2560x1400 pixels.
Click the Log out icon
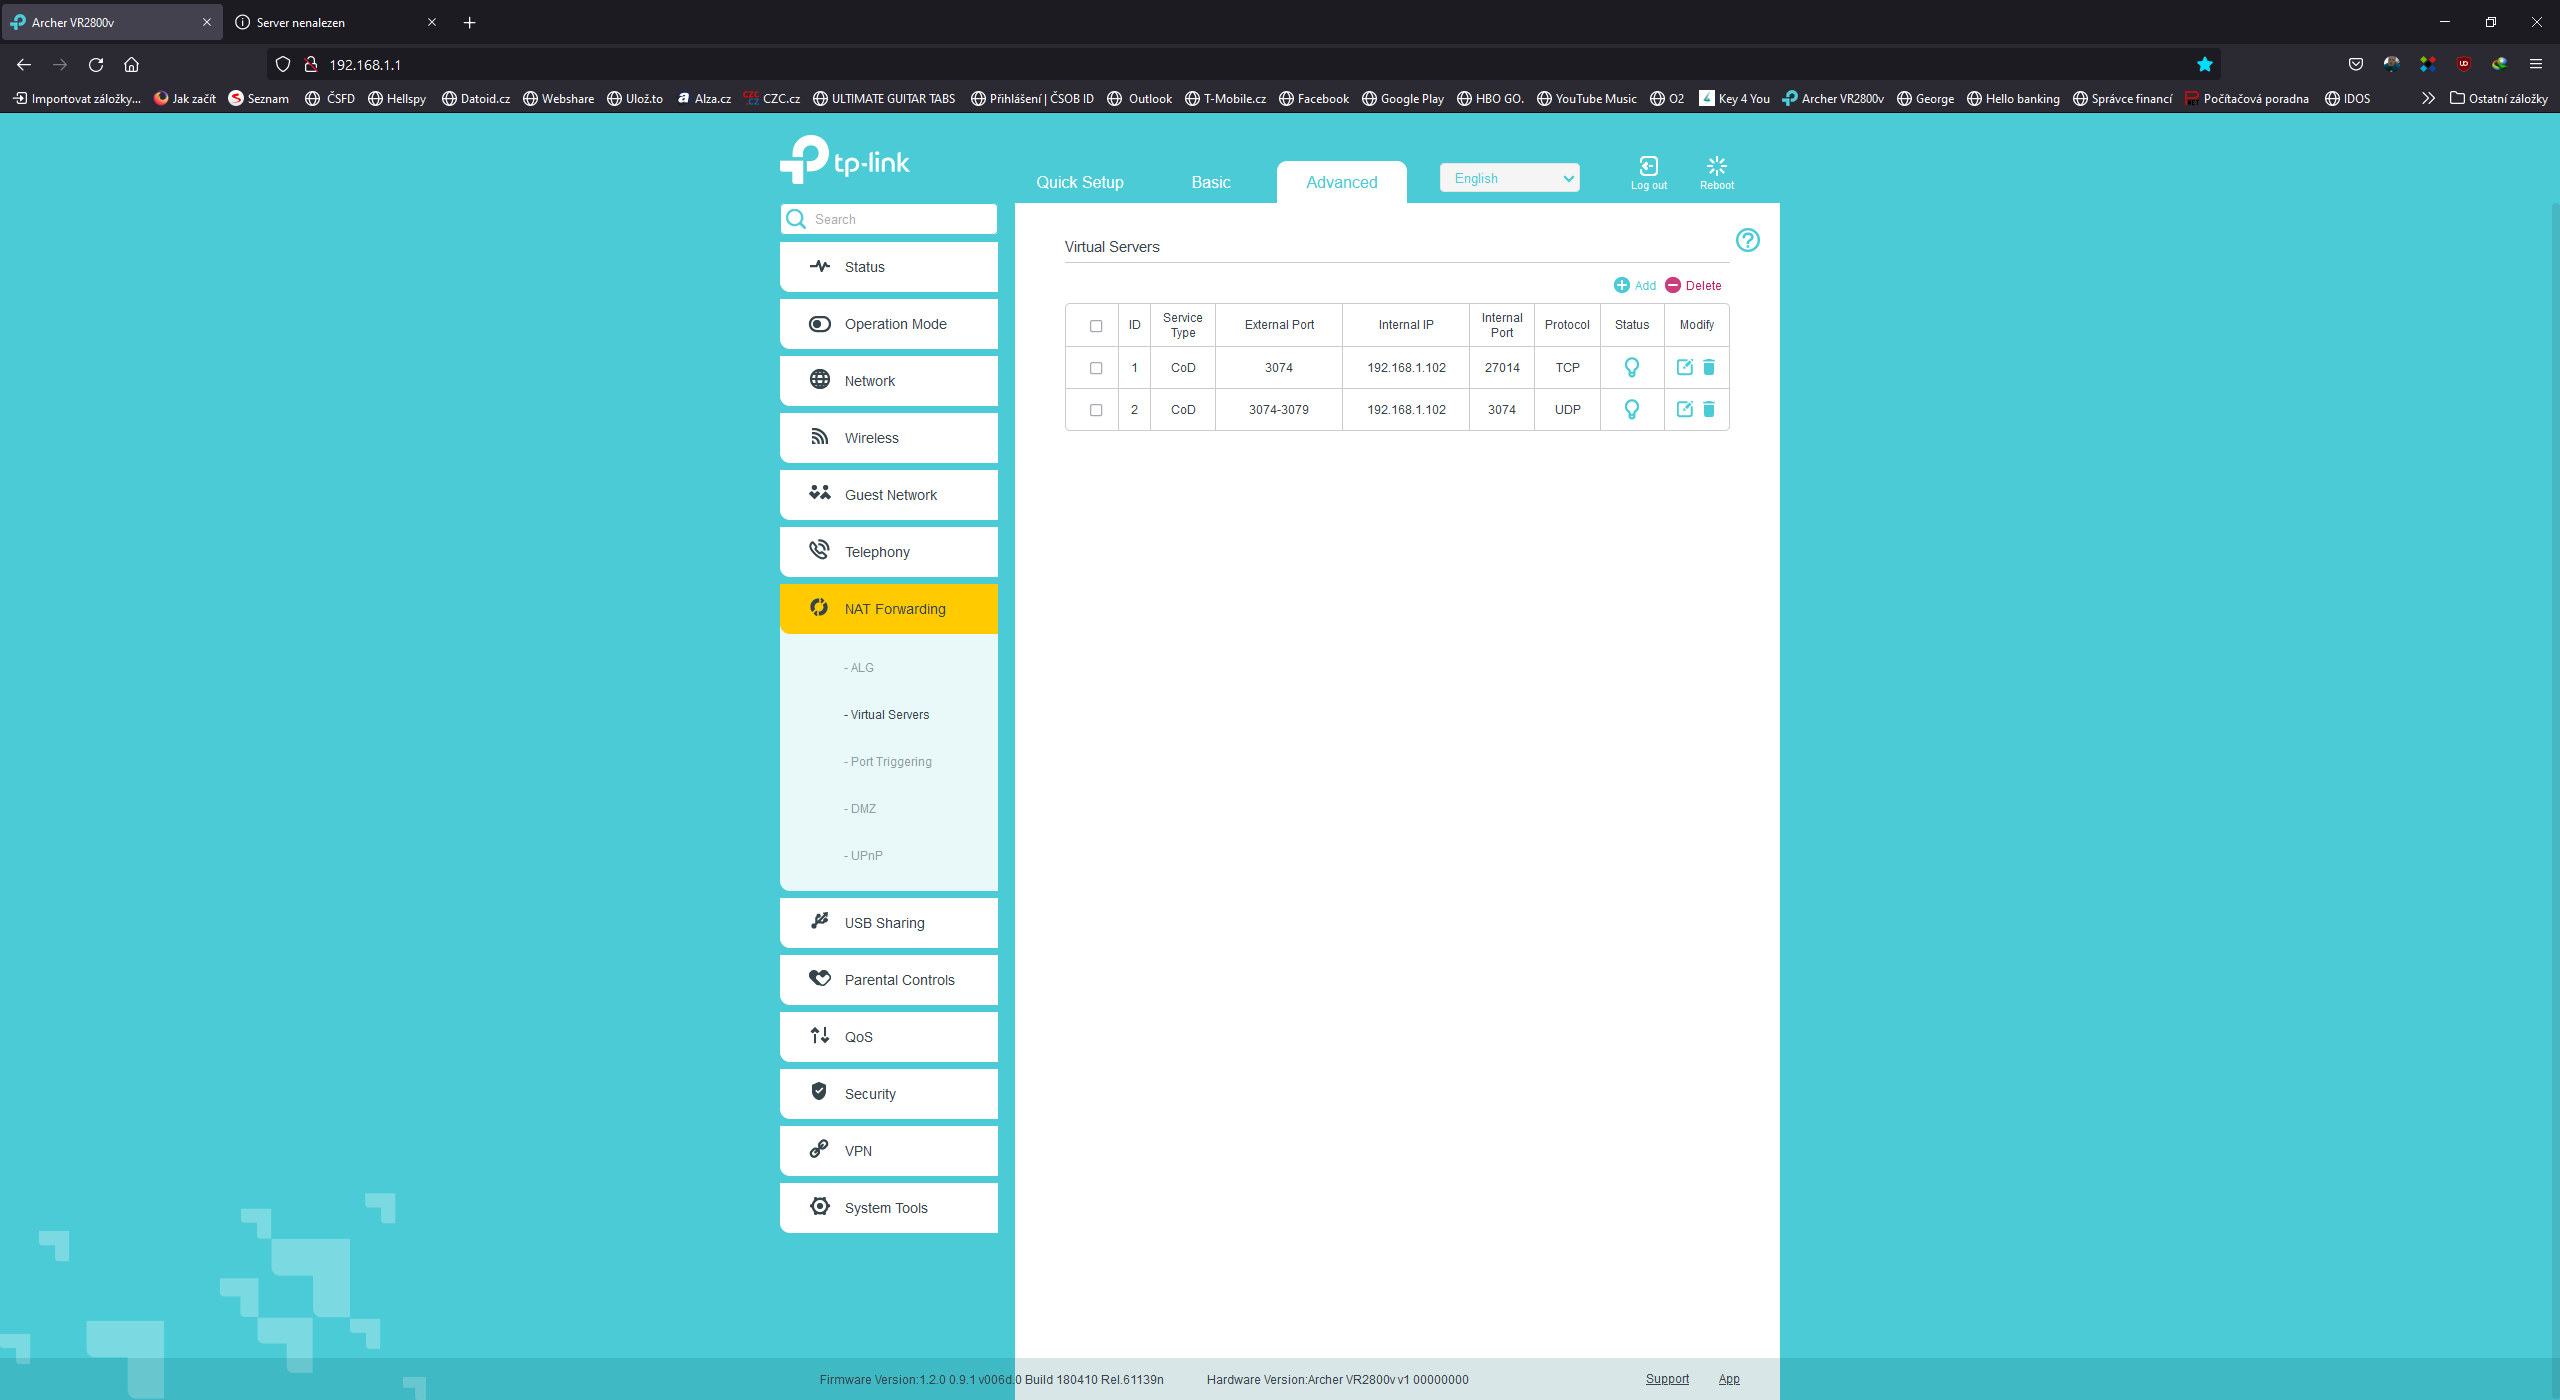(x=1648, y=167)
